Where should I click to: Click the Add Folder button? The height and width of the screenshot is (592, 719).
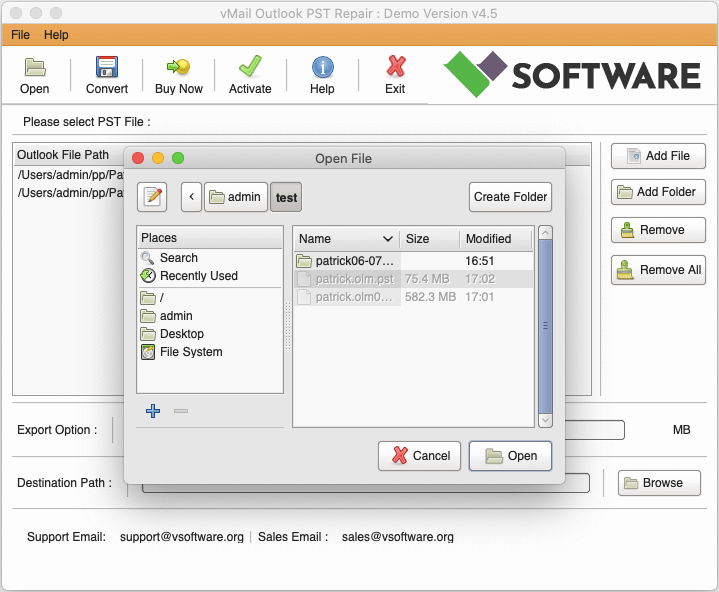658,192
